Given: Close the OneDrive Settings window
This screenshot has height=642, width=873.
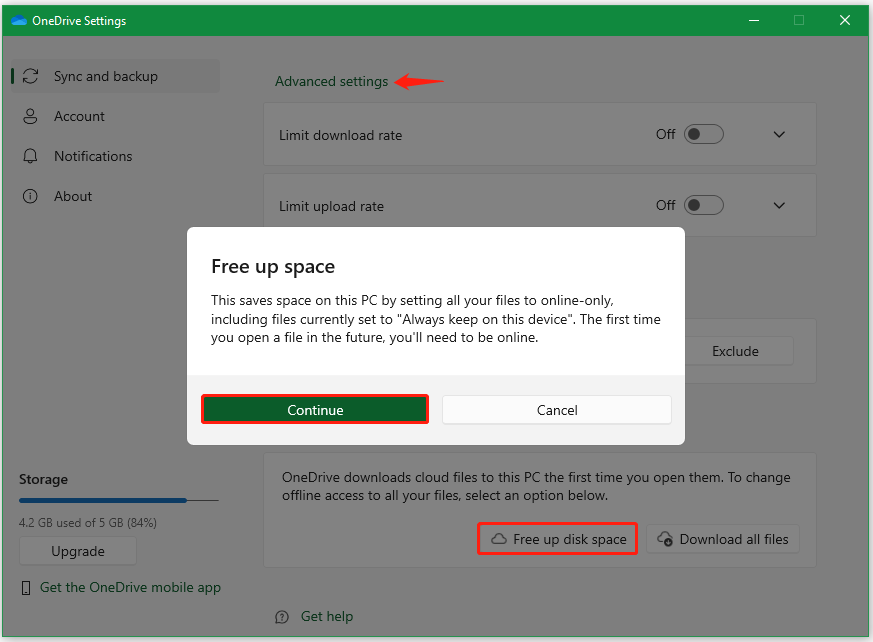Looking at the screenshot, I should (x=845, y=21).
